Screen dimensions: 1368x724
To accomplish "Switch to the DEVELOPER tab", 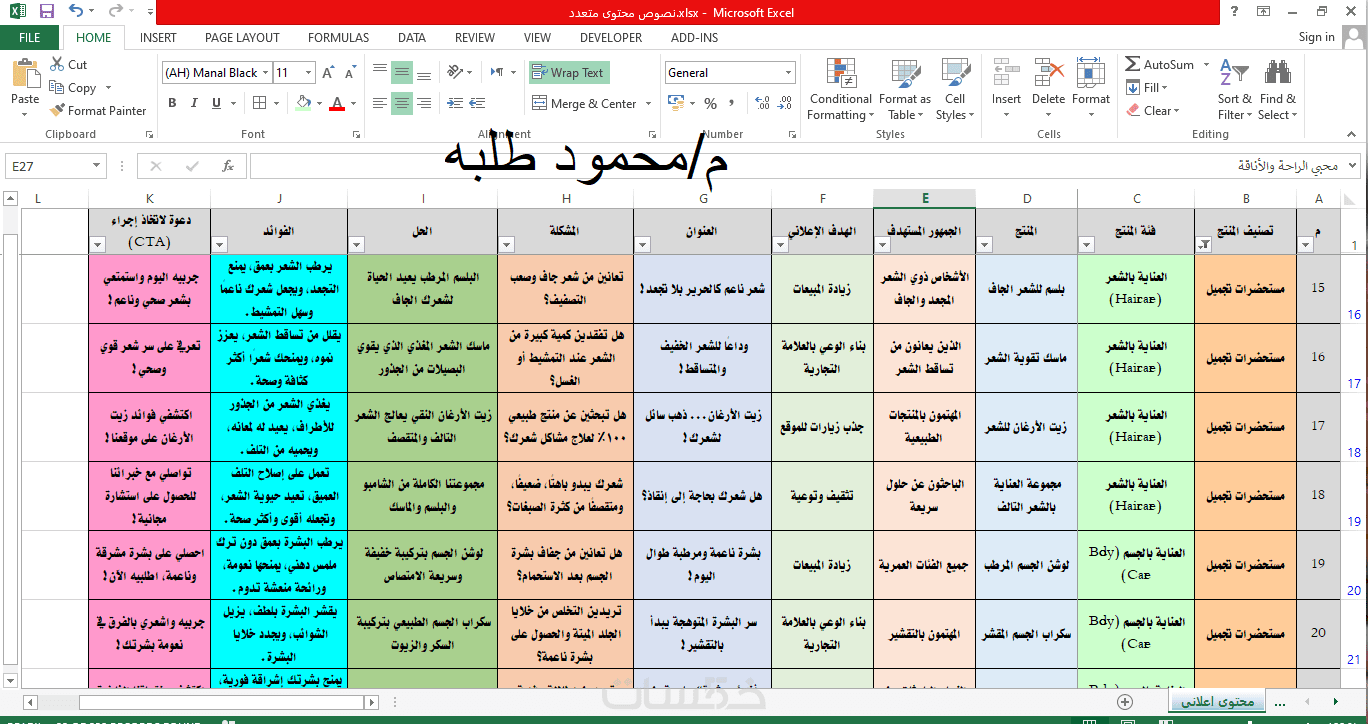I will click(x=611, y=37).
